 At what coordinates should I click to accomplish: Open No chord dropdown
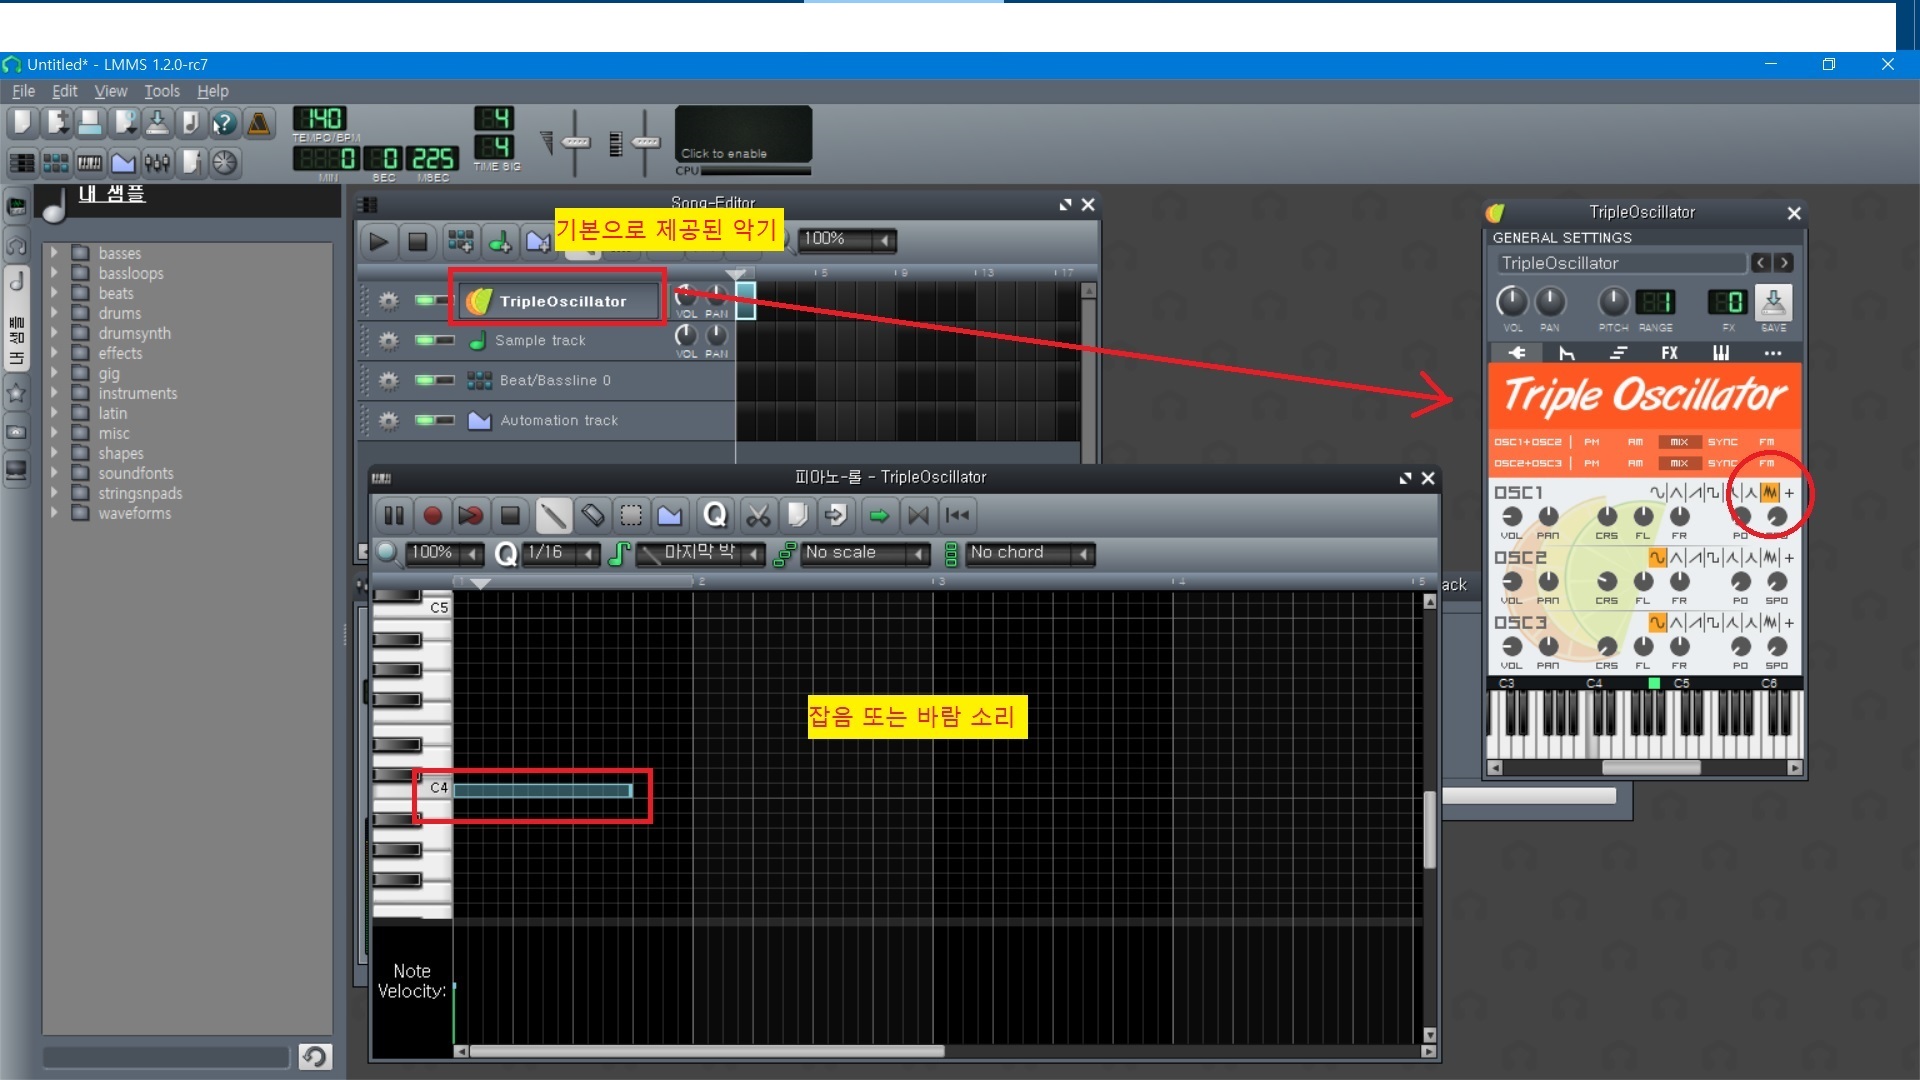click(1030, 553)
